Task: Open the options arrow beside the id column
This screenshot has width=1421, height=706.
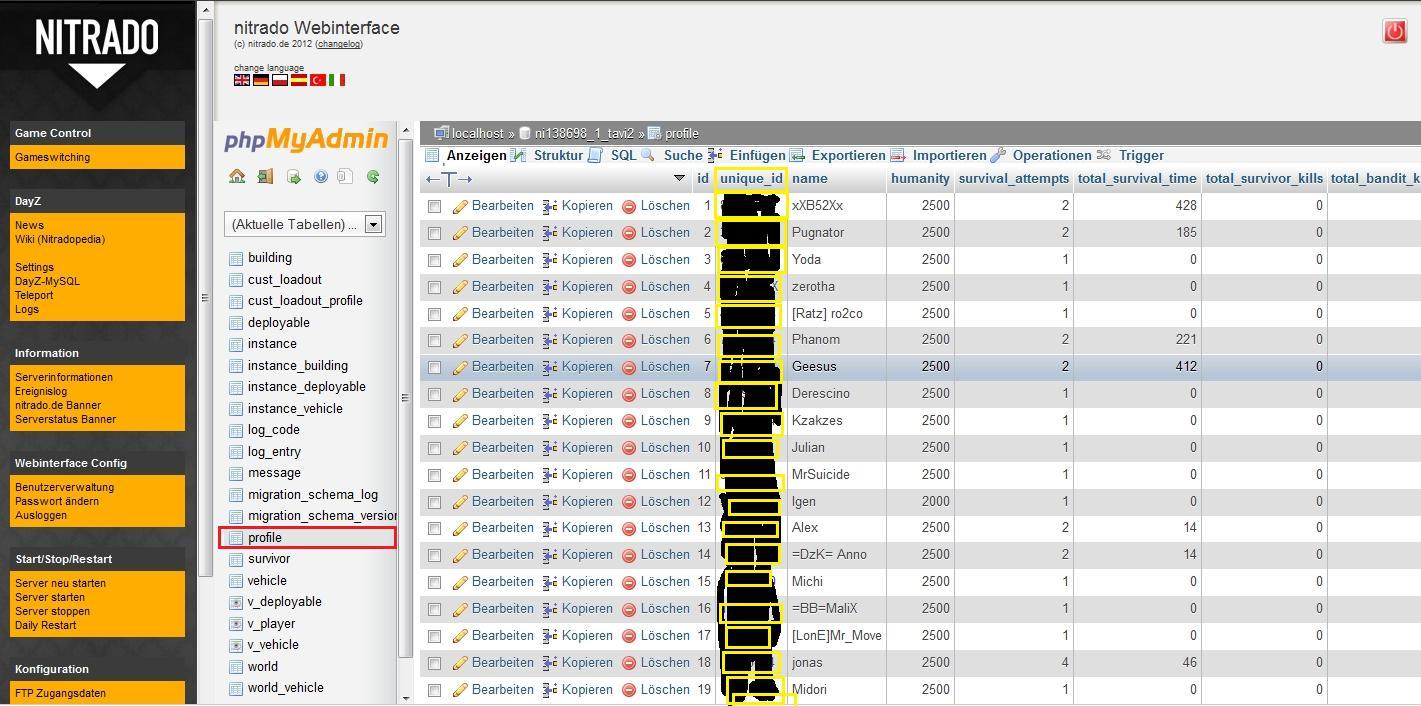Action: 679,178
